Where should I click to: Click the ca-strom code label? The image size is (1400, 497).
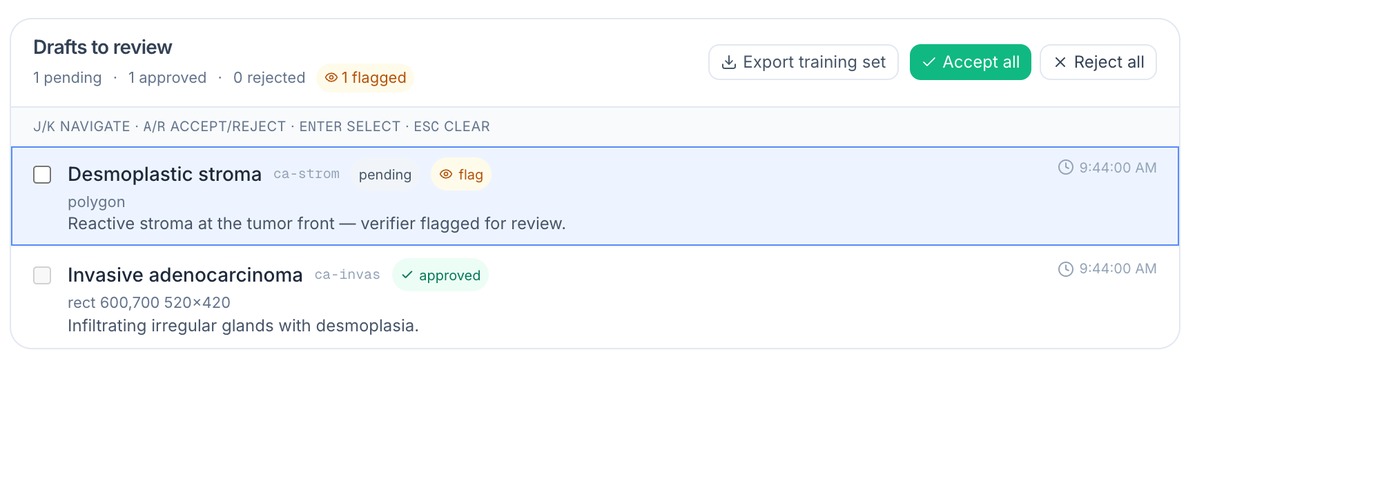click(x=307, y=174)
